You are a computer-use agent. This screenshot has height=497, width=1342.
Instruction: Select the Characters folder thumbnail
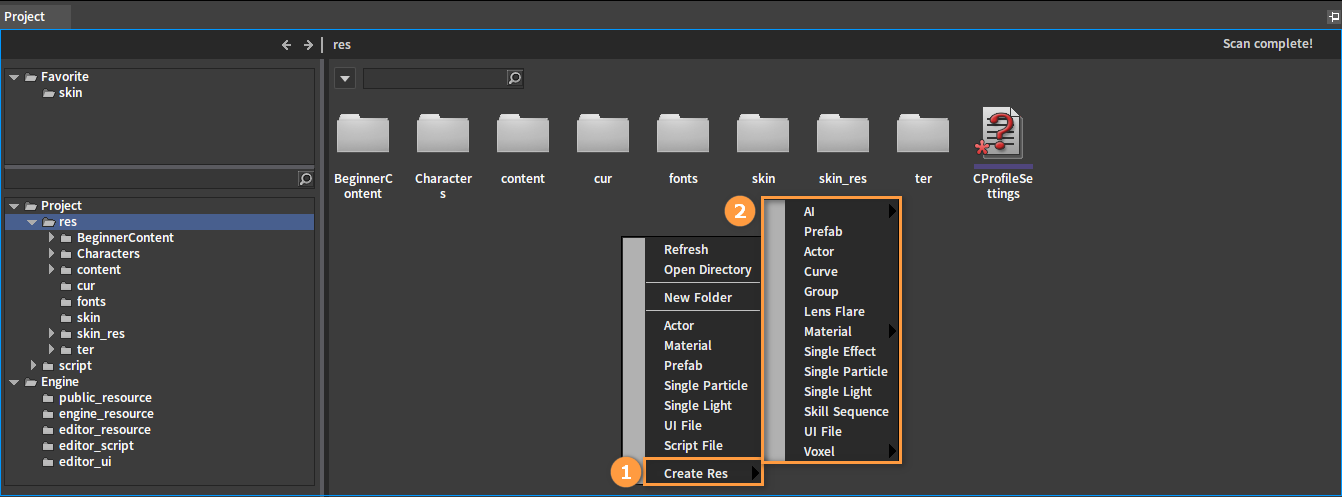pyautogui.click(x=443, y=133)
